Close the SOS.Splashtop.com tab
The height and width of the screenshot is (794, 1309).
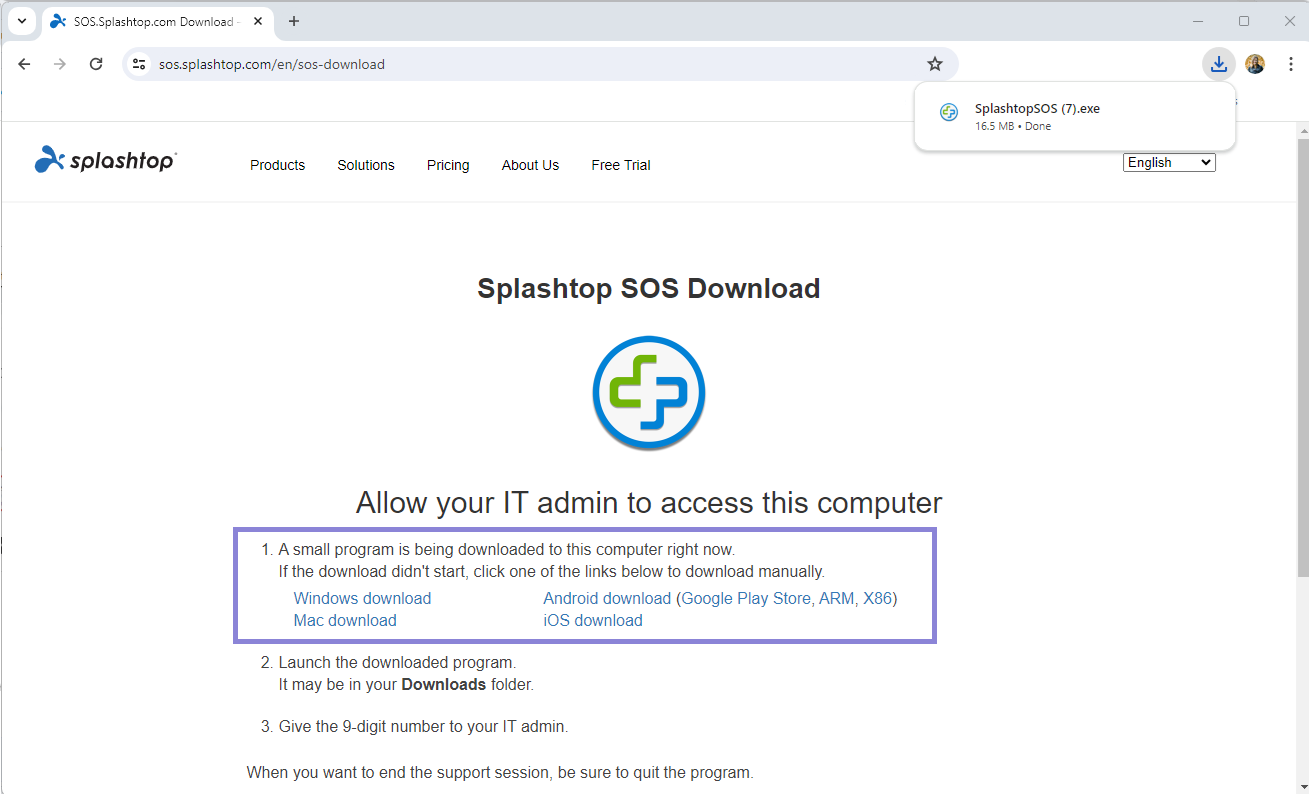pyautogui.click(x=258, y=21)
